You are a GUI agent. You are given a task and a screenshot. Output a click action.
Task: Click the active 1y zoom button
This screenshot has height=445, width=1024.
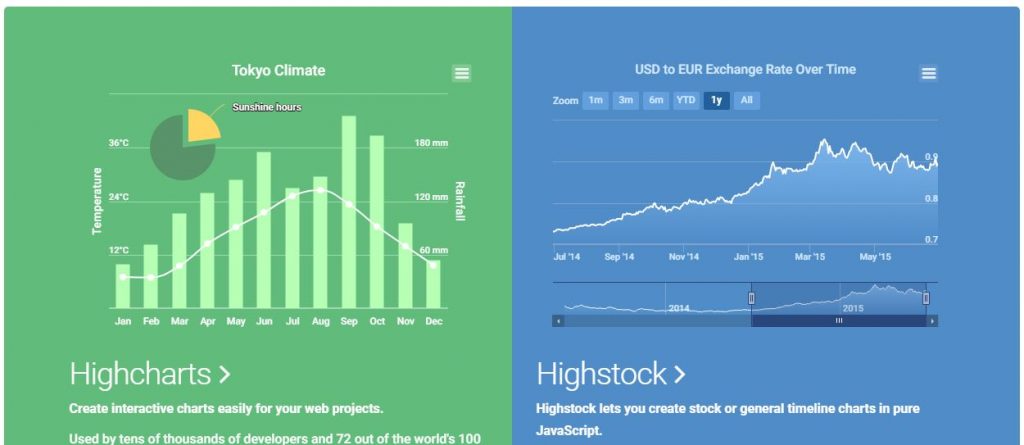pyautogui.click(x=716, y=100)
